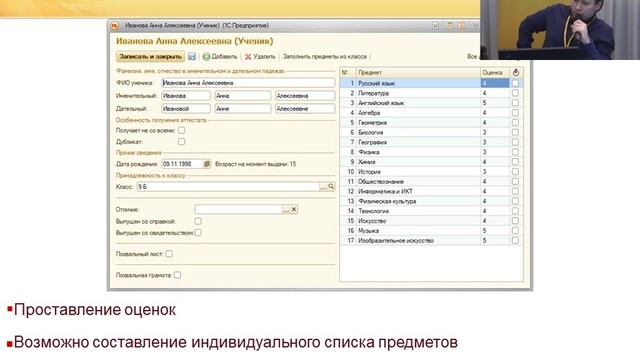Image resolution: width=640 pixels, height=360 pixels.
Task: Check Выпущен со свидетельством
Action: 198,233
